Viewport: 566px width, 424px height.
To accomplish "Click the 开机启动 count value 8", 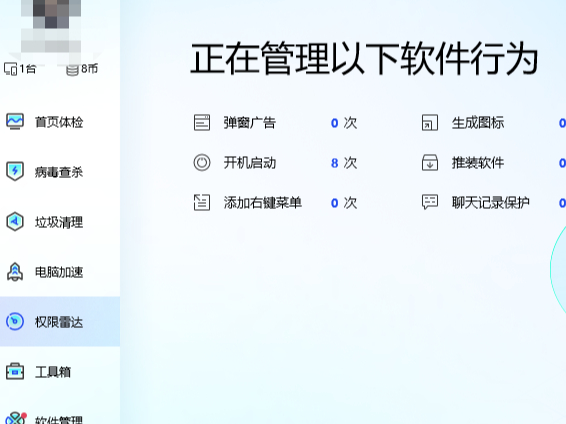I will (335, 163).
